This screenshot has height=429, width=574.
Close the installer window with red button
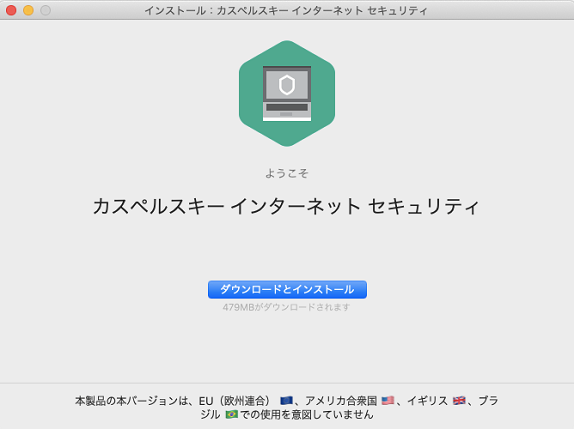click(11, 10)
